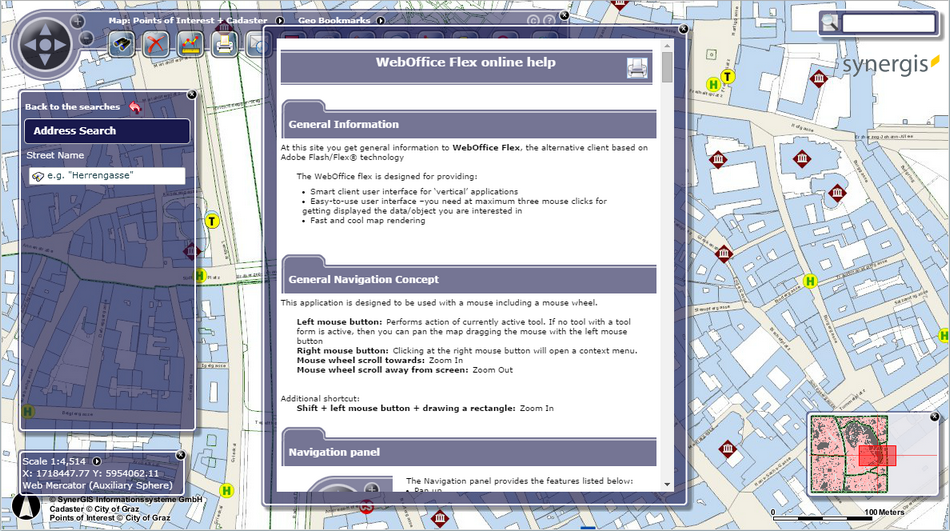Image resolution: width=950 pixels, height=531 pixels.
Task: Zoom out with the minus button
Action: (x=87, y=39)
